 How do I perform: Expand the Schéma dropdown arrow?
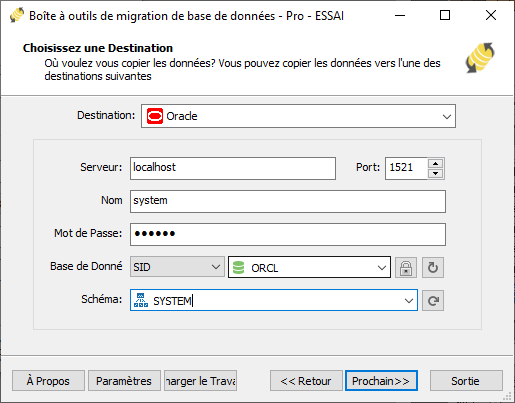[x=409, y=300]
